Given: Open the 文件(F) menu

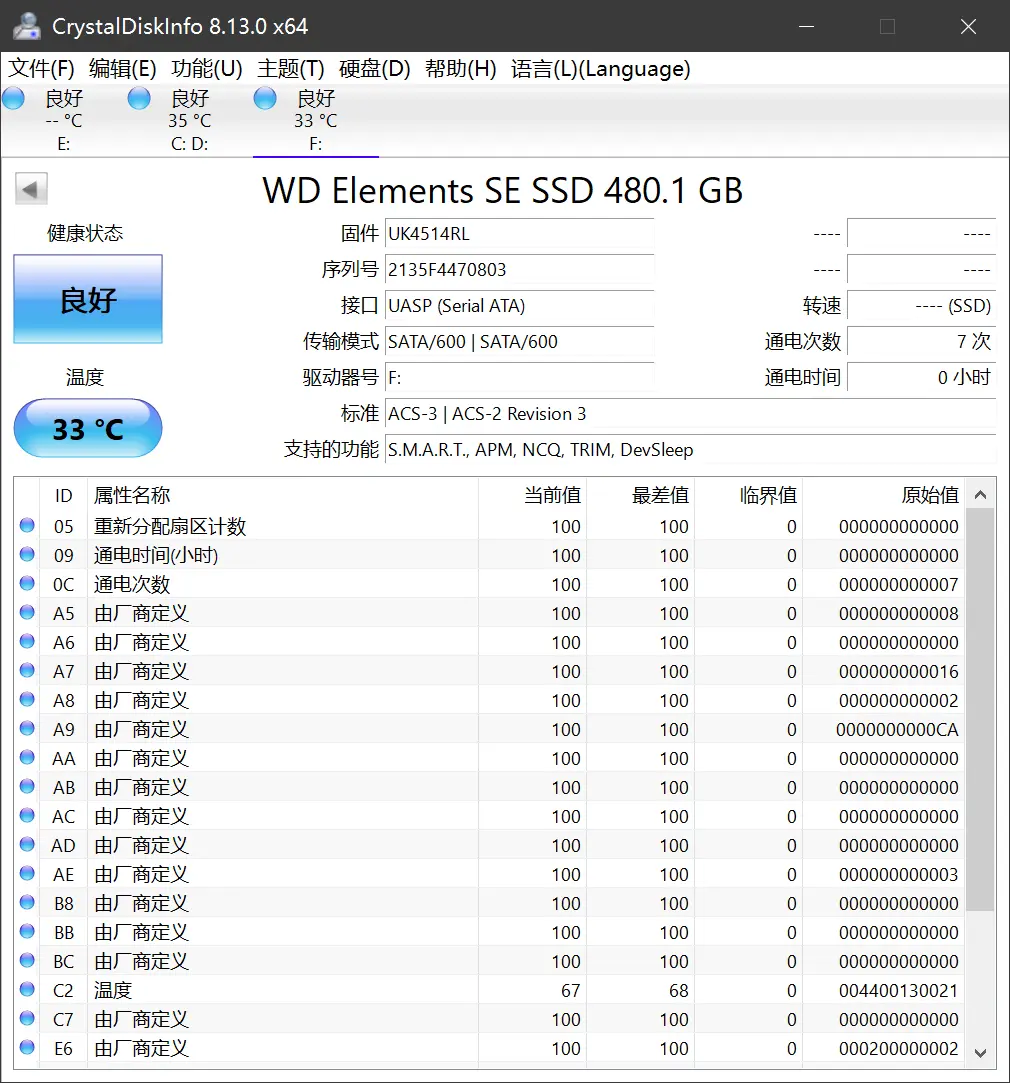Looking at the screenshot, I should [41, 69].
